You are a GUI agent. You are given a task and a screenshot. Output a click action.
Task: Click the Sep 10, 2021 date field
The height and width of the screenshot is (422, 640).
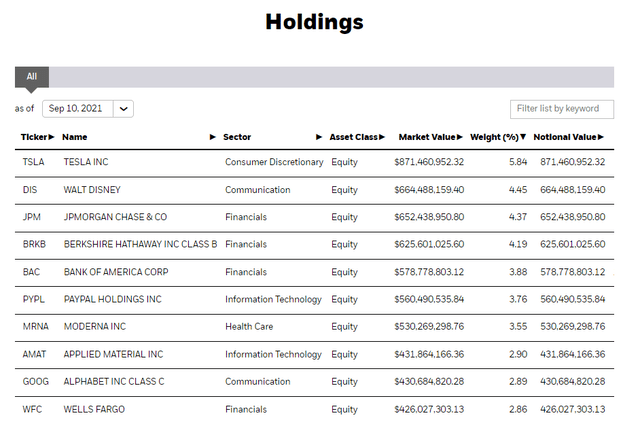78,109
